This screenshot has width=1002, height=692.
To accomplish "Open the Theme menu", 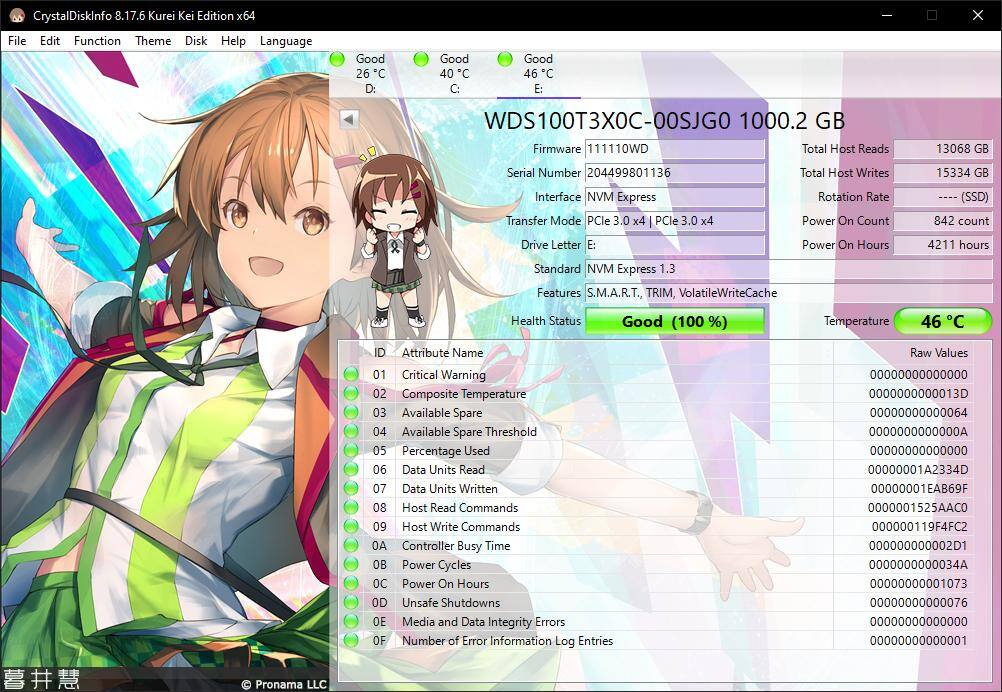I will coord(152,41).
